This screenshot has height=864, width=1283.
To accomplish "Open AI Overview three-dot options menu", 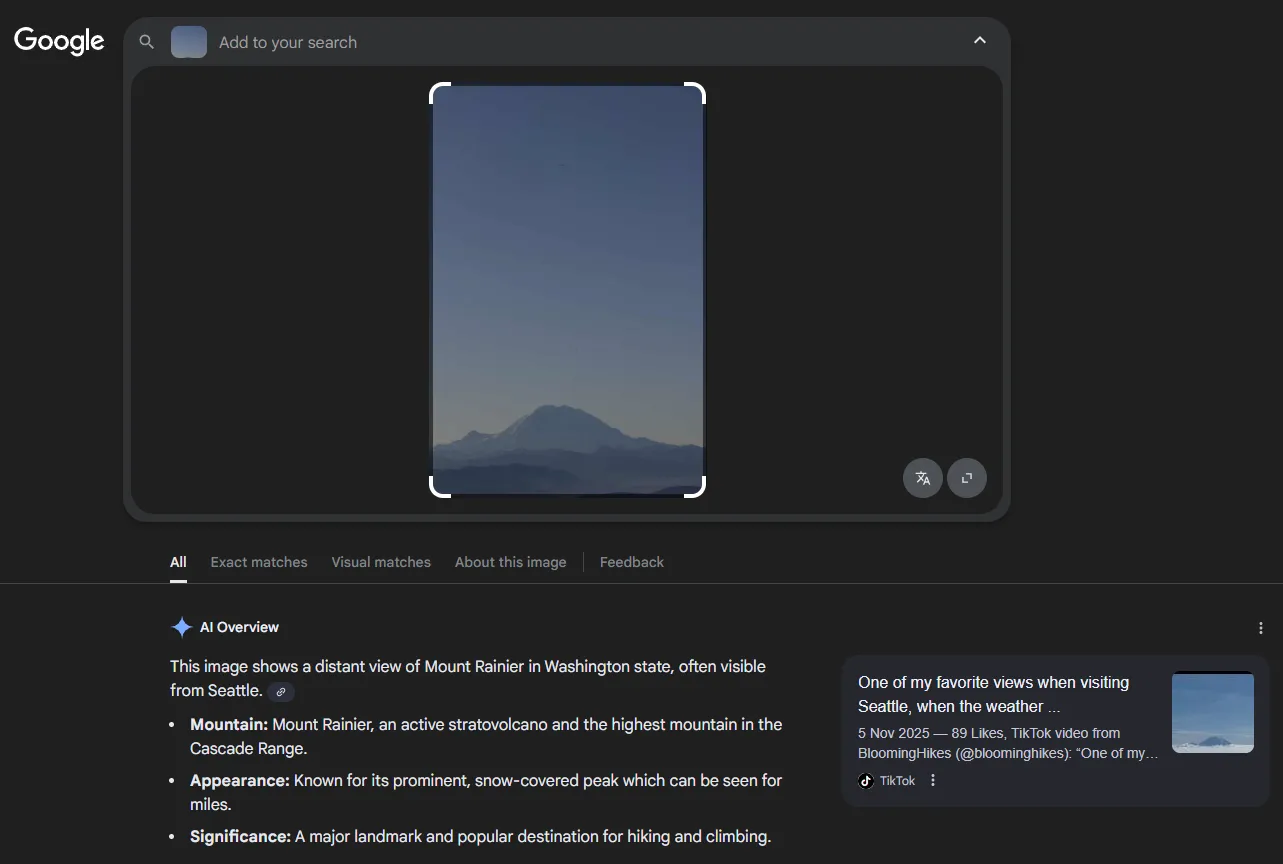I will coord(1260,628).
